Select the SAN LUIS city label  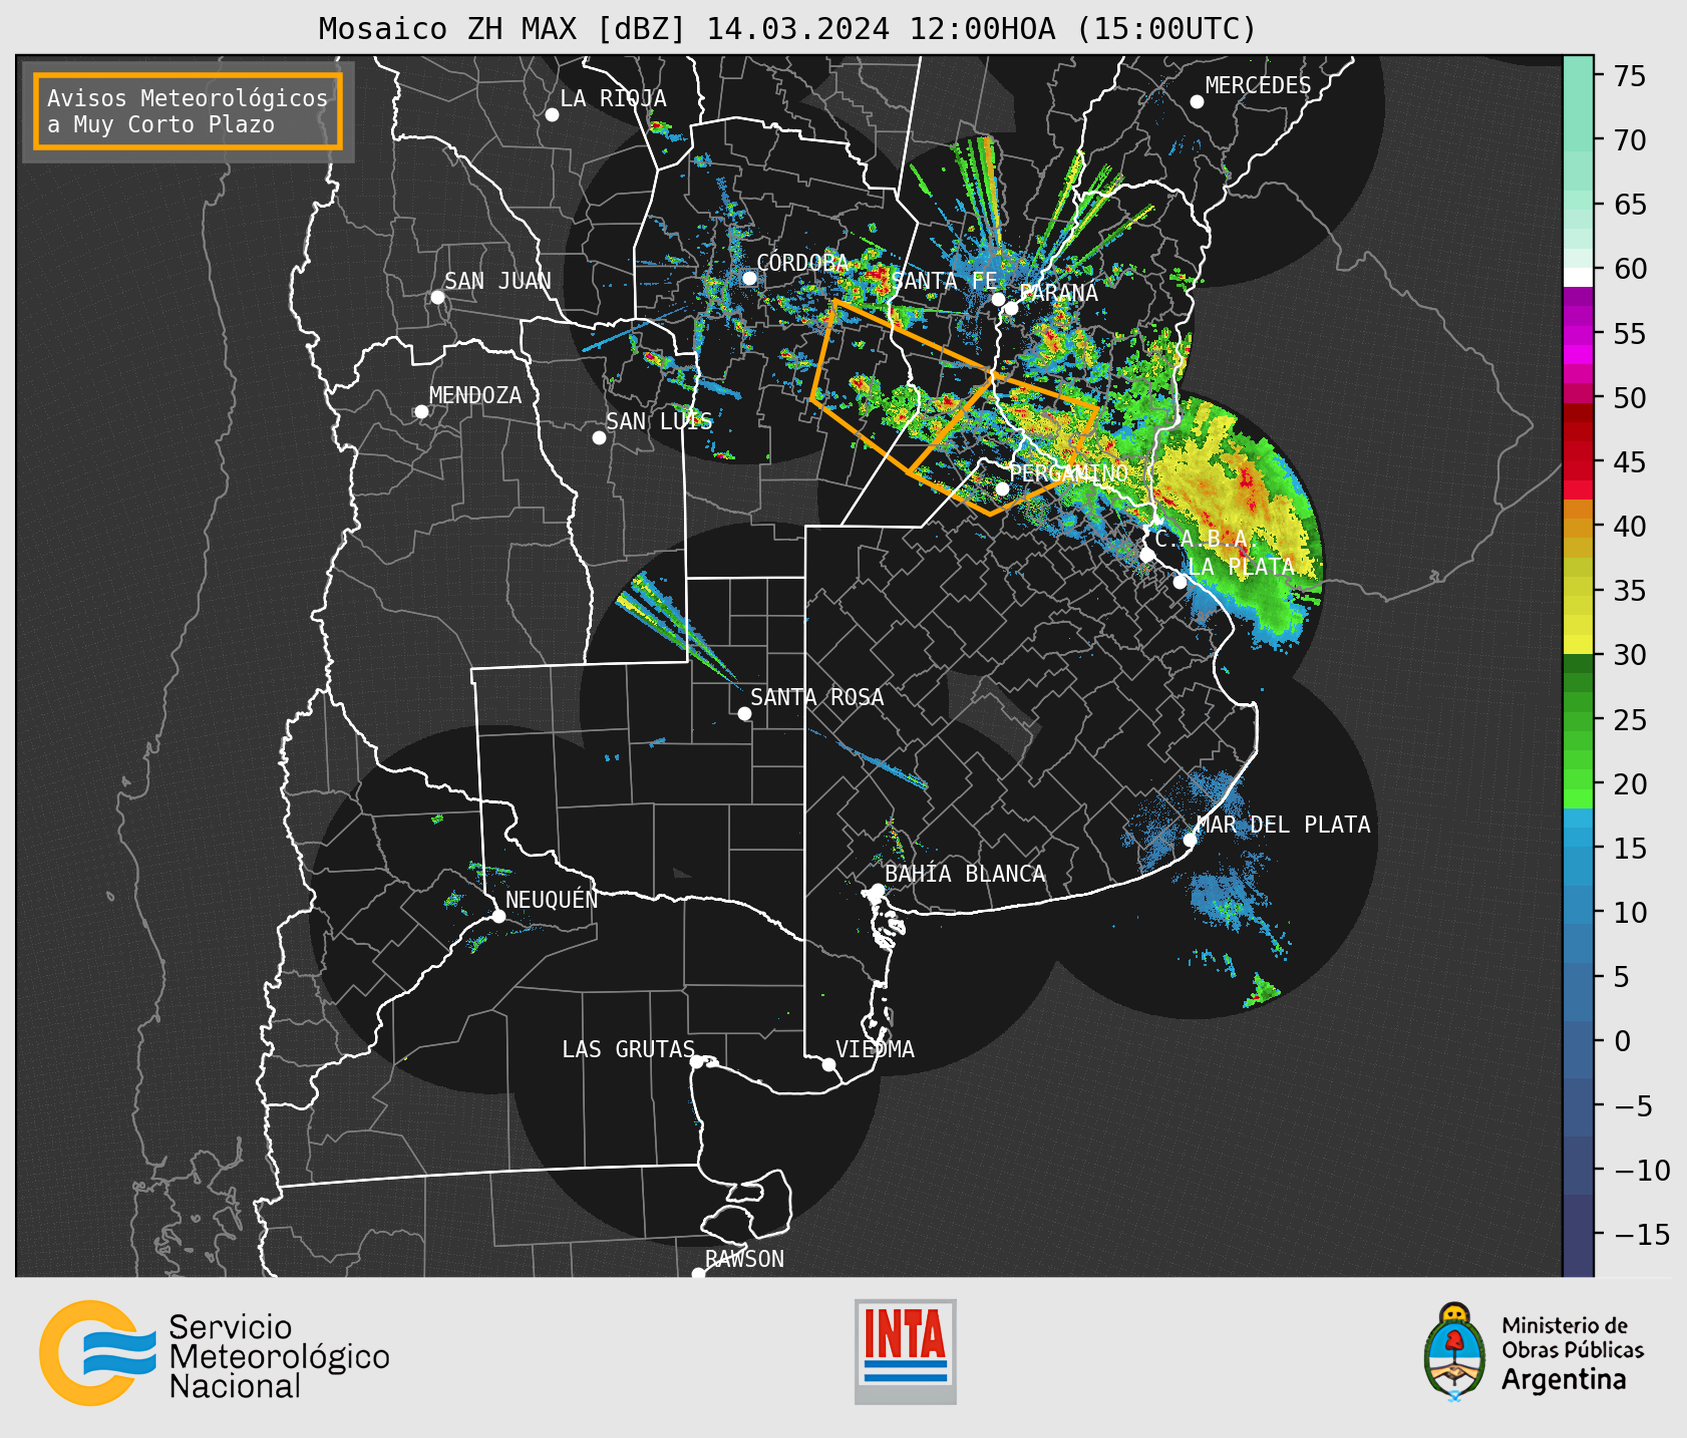click(660, 421)
